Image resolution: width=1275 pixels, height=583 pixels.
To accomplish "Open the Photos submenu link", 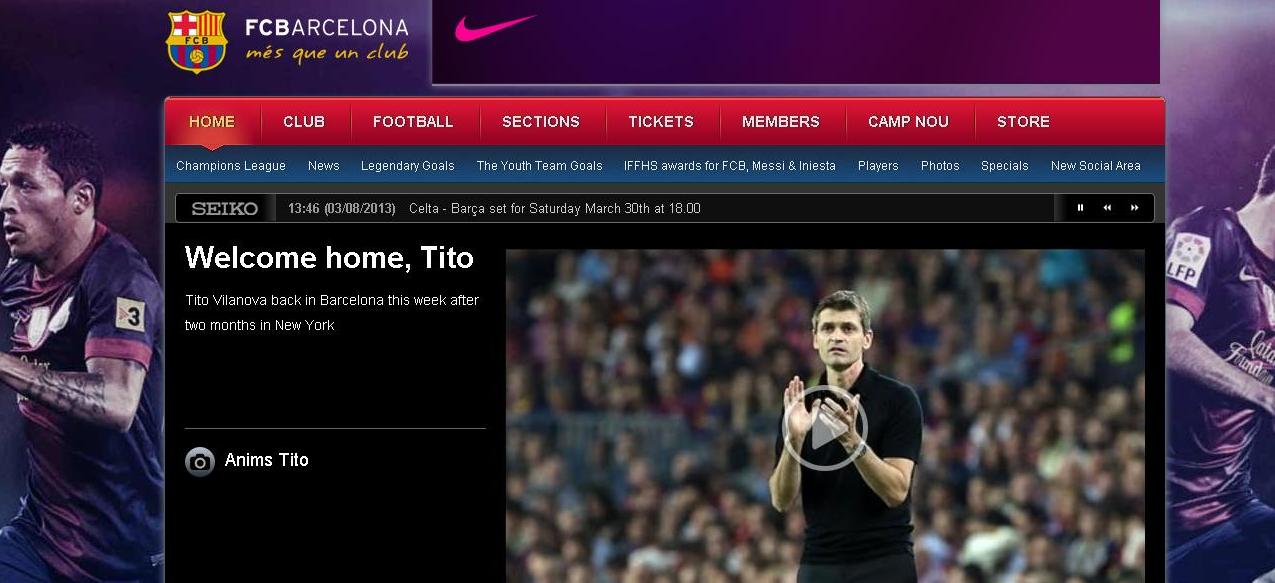I will tap(940, 166).
